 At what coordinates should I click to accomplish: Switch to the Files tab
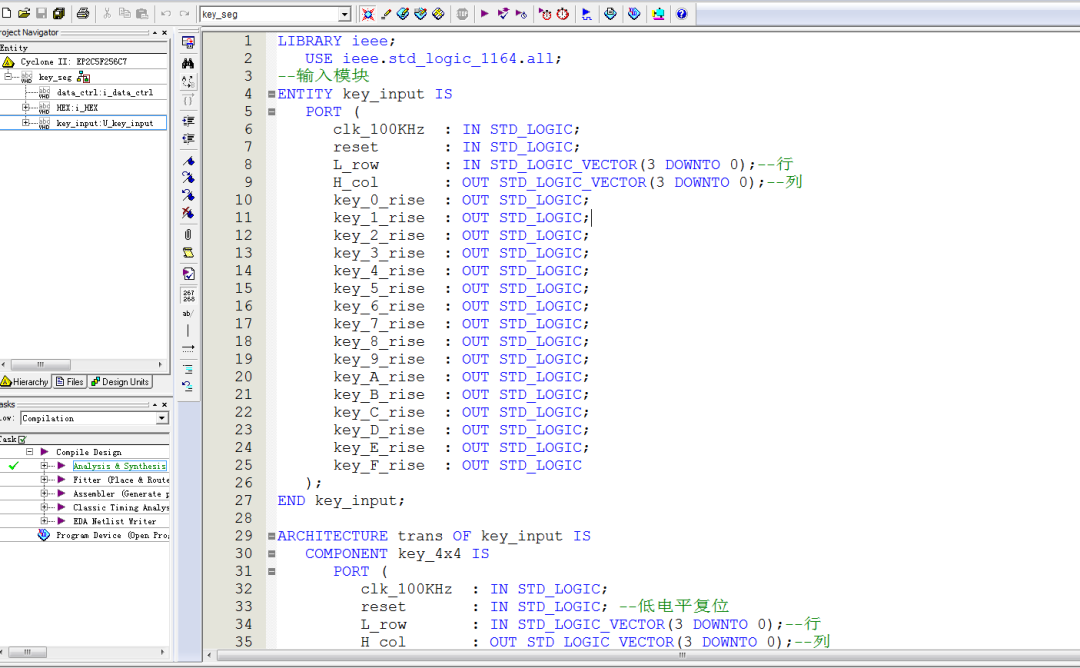pos(70,382)
